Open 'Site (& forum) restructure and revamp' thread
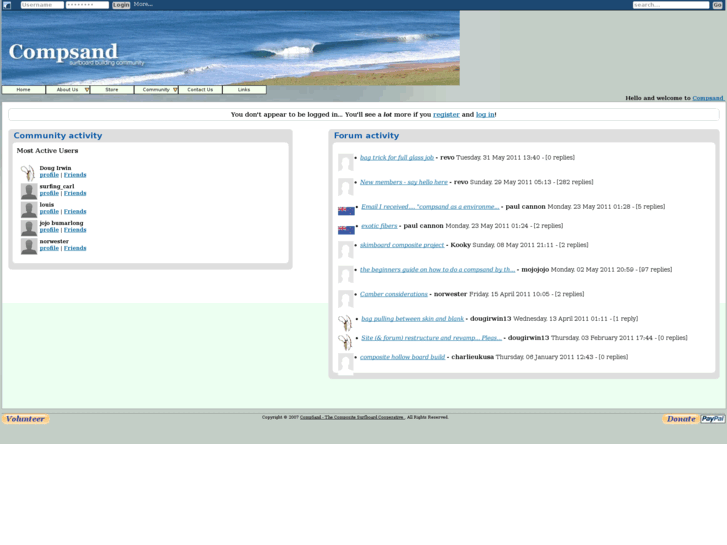Image resolution: width=727 pixels, height=545 pixels. 431,338
